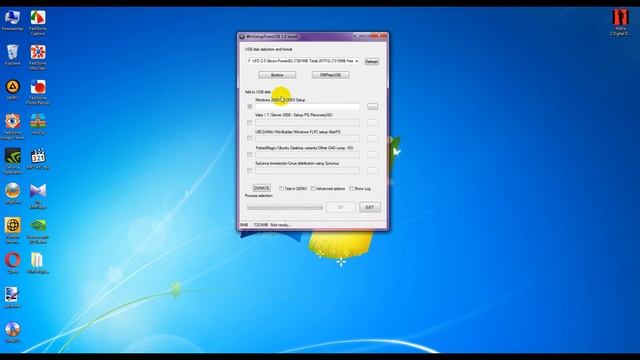Viewport: 640px width, 360px height.
Task: Open the WinSetupFromUSB folder icon on the desktop
Action: coord(38,263)
